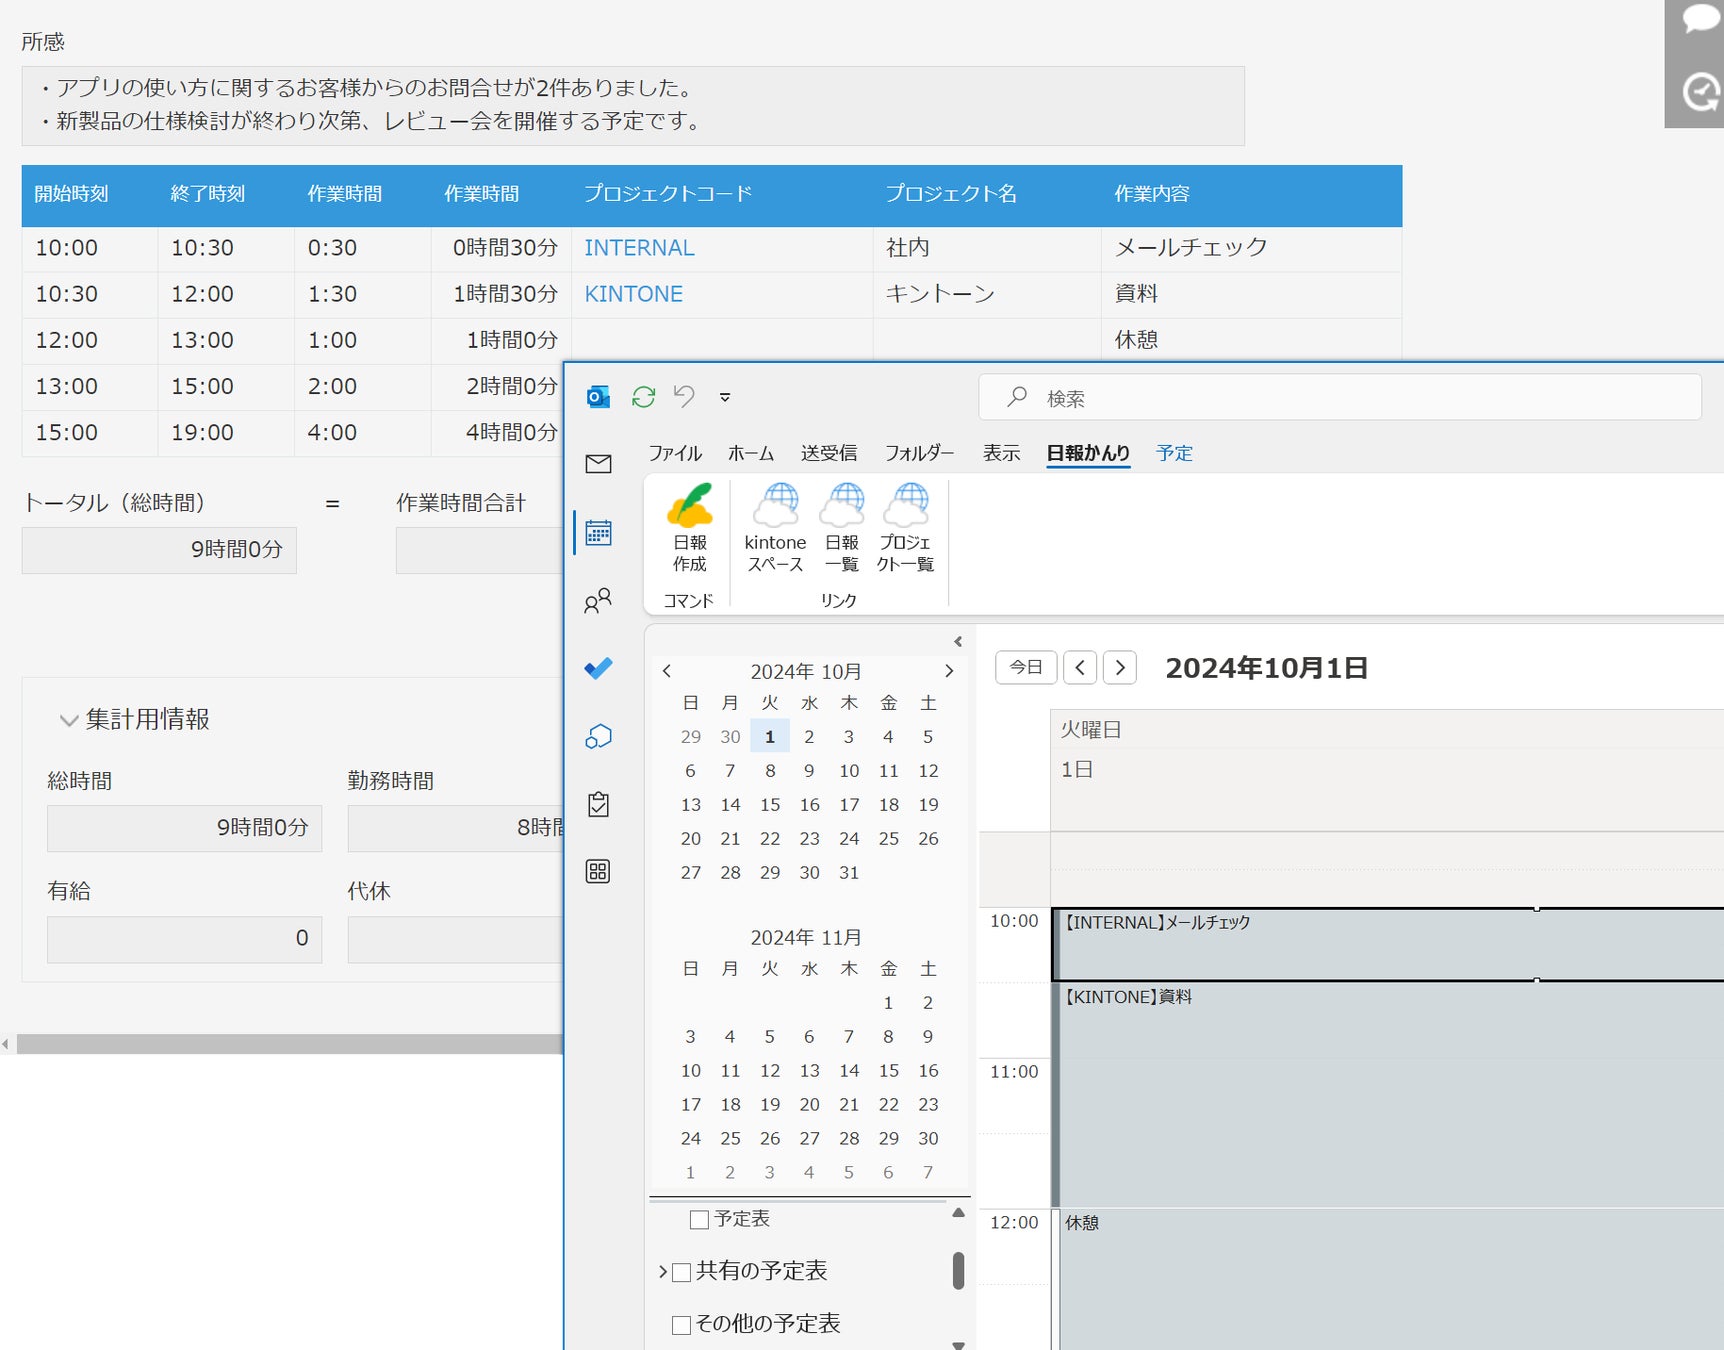This screenshot has height=1350, width=1724.
Task: Click the 今日 button
Action: 1026,667
